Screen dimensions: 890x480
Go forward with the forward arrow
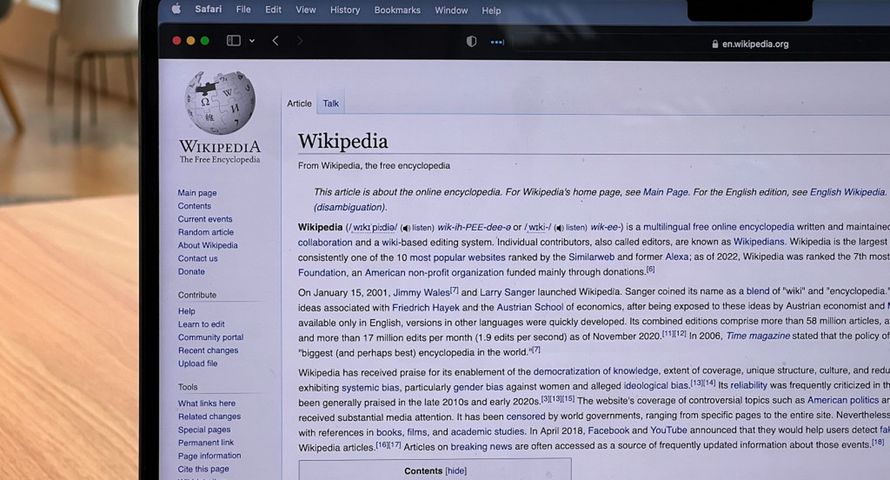(300, 41)
